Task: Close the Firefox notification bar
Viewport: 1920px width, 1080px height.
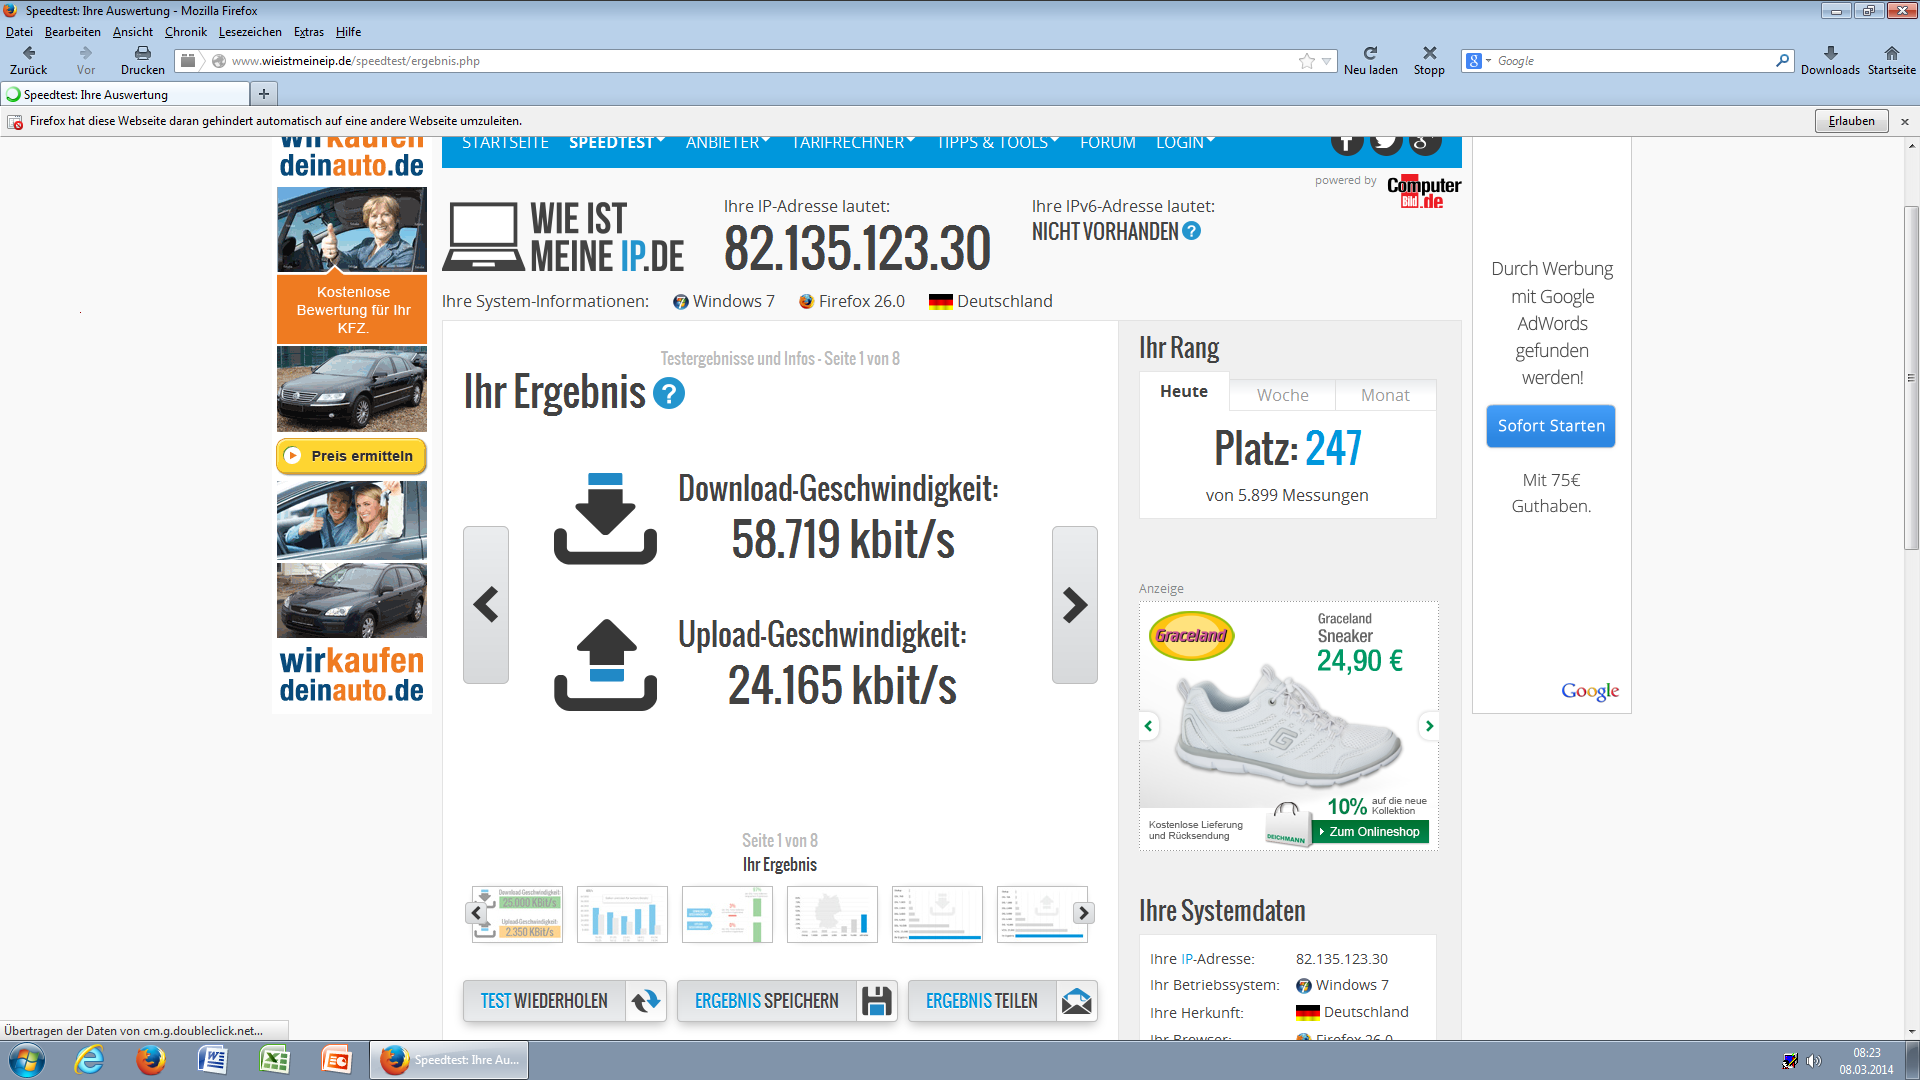Action: [x=1905, y=121]
